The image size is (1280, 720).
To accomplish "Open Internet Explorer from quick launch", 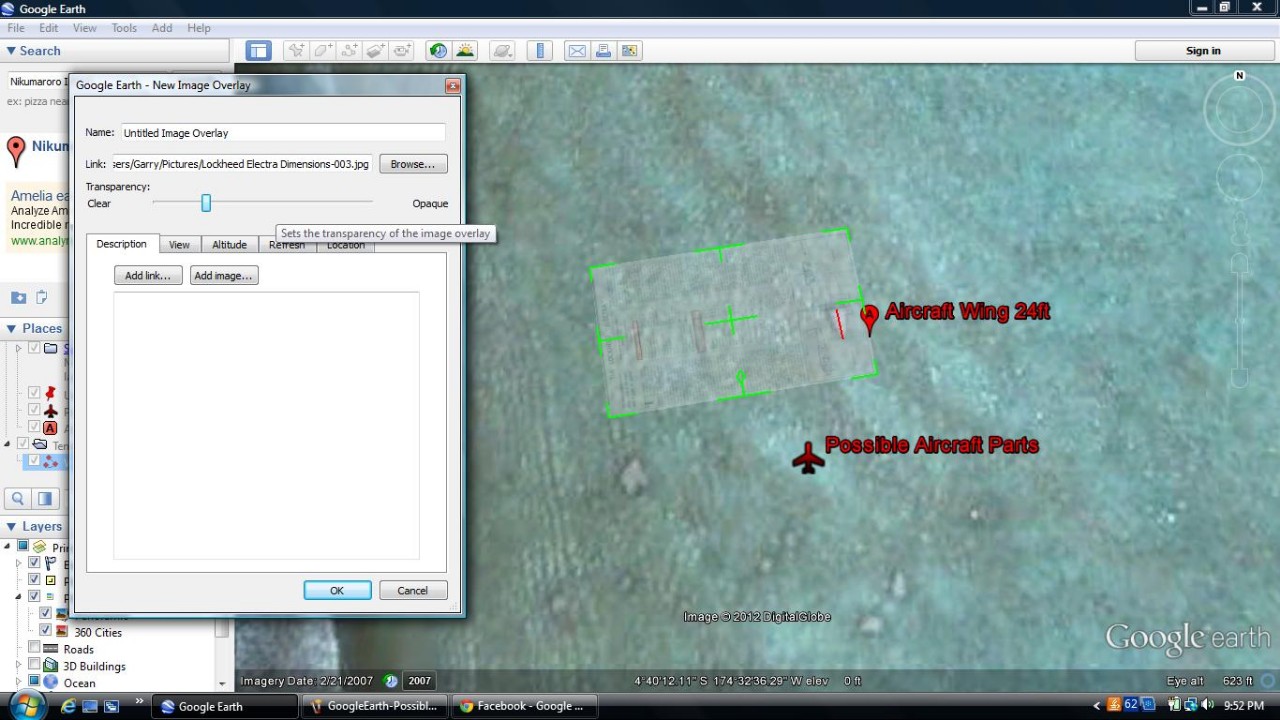I will point(68,706).
